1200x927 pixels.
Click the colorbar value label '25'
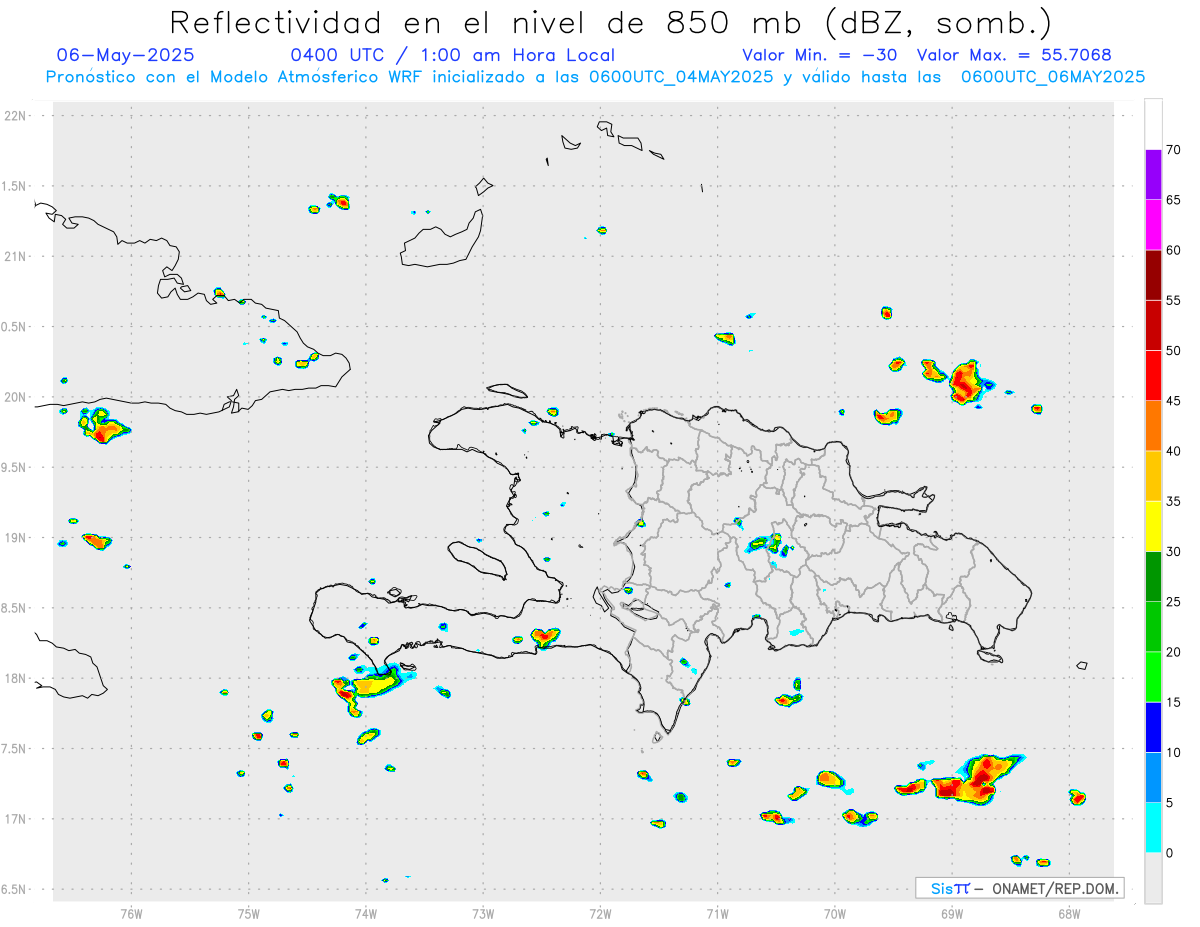pos(1173,602)
